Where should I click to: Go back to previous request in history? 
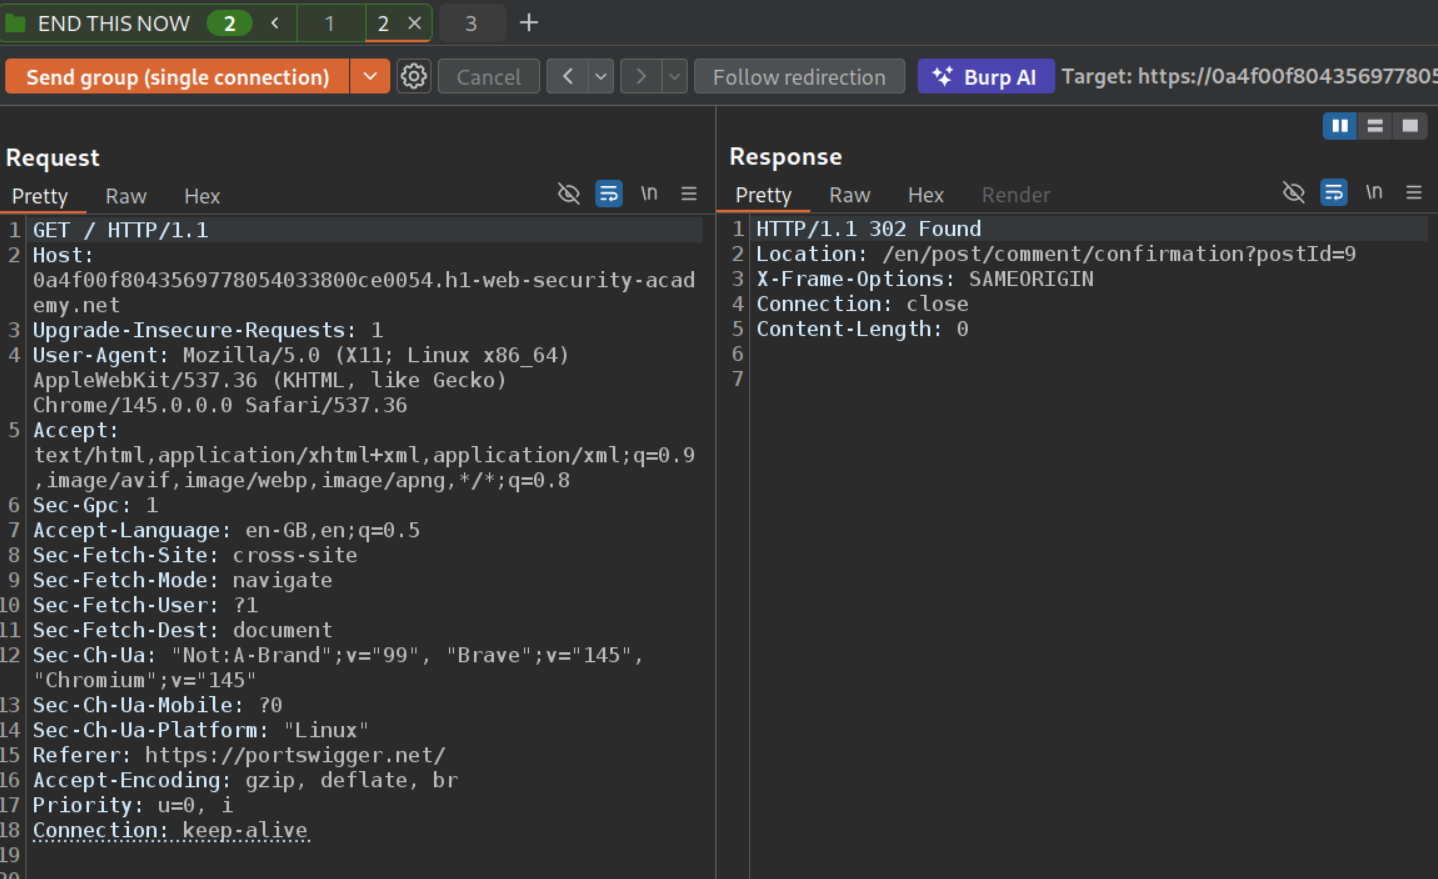567,76
